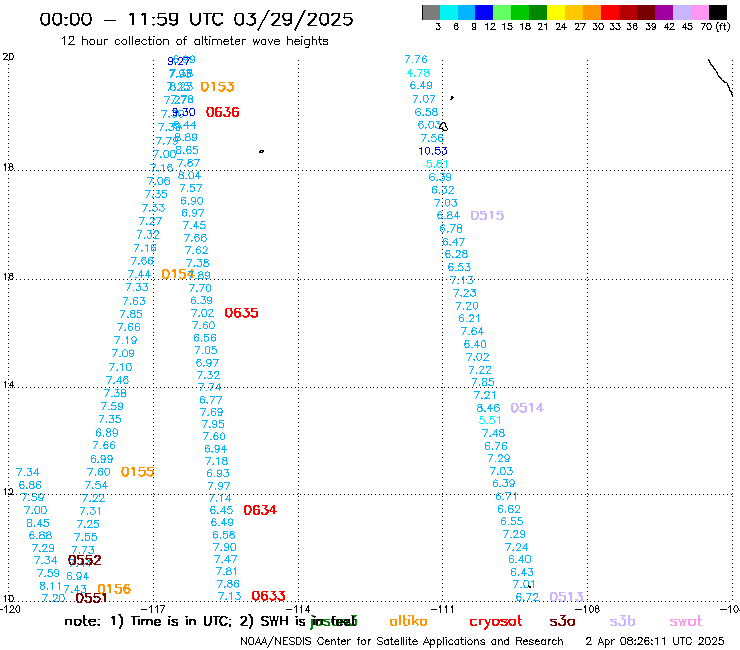Click the -120 longitude axis label
This screenshot has width=740, height=650.
[x=10, y=609]
